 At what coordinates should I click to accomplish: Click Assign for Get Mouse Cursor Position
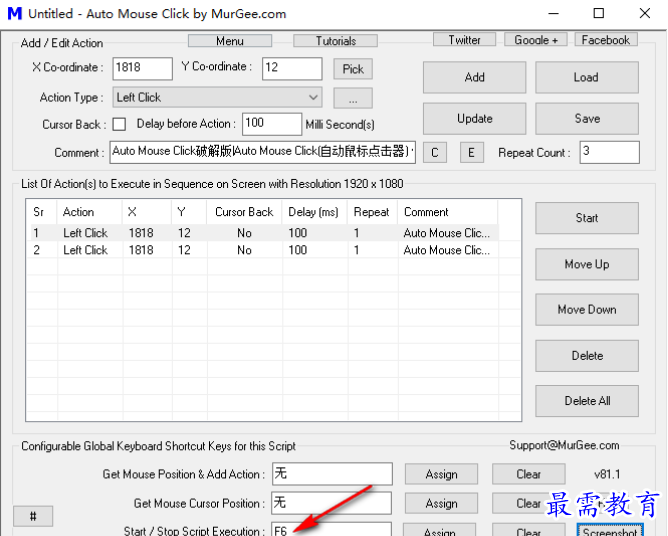click(441, 504)
